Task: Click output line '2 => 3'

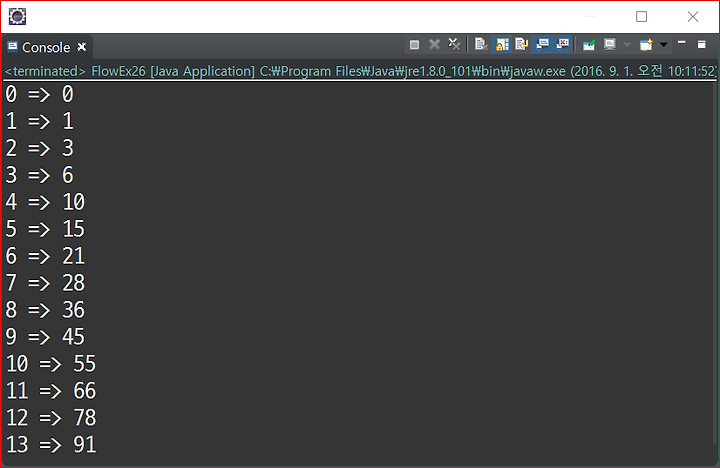Action: point(39,148)
